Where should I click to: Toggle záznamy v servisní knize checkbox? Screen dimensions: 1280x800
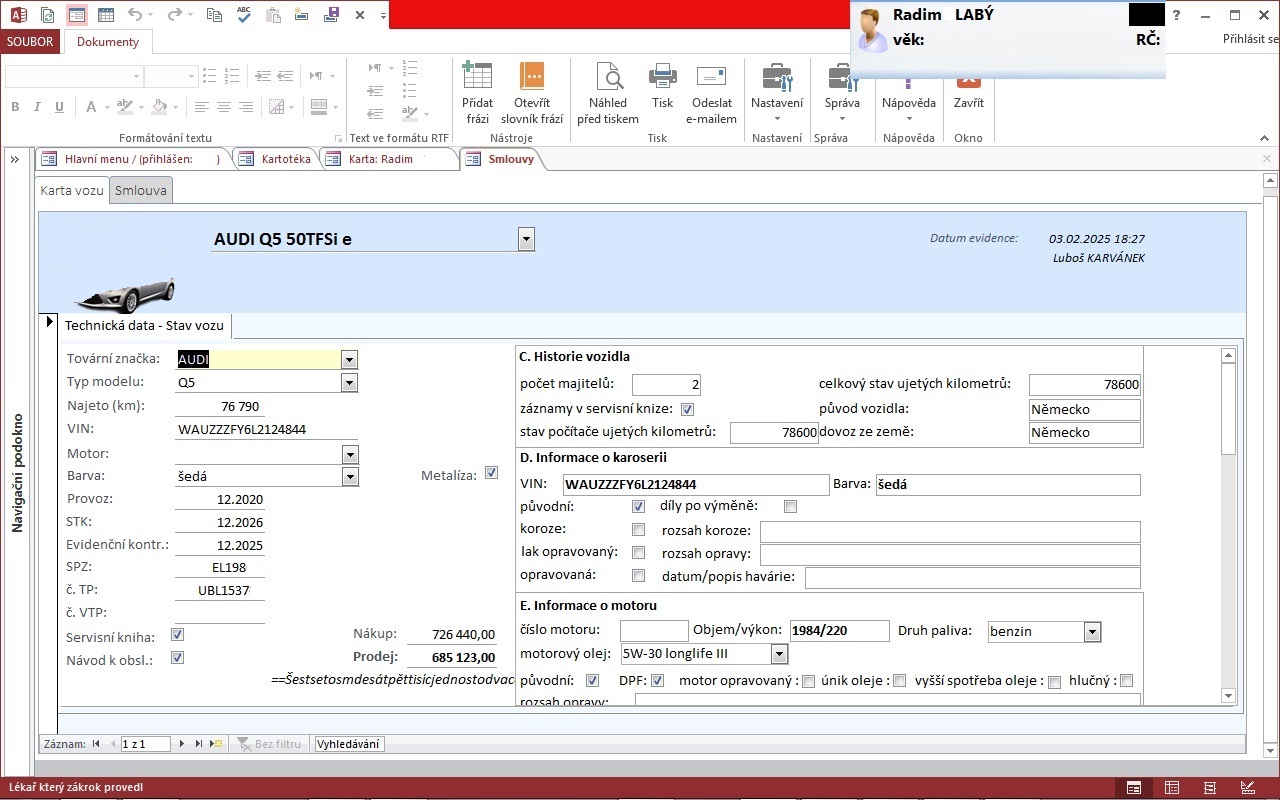(687, 409)
